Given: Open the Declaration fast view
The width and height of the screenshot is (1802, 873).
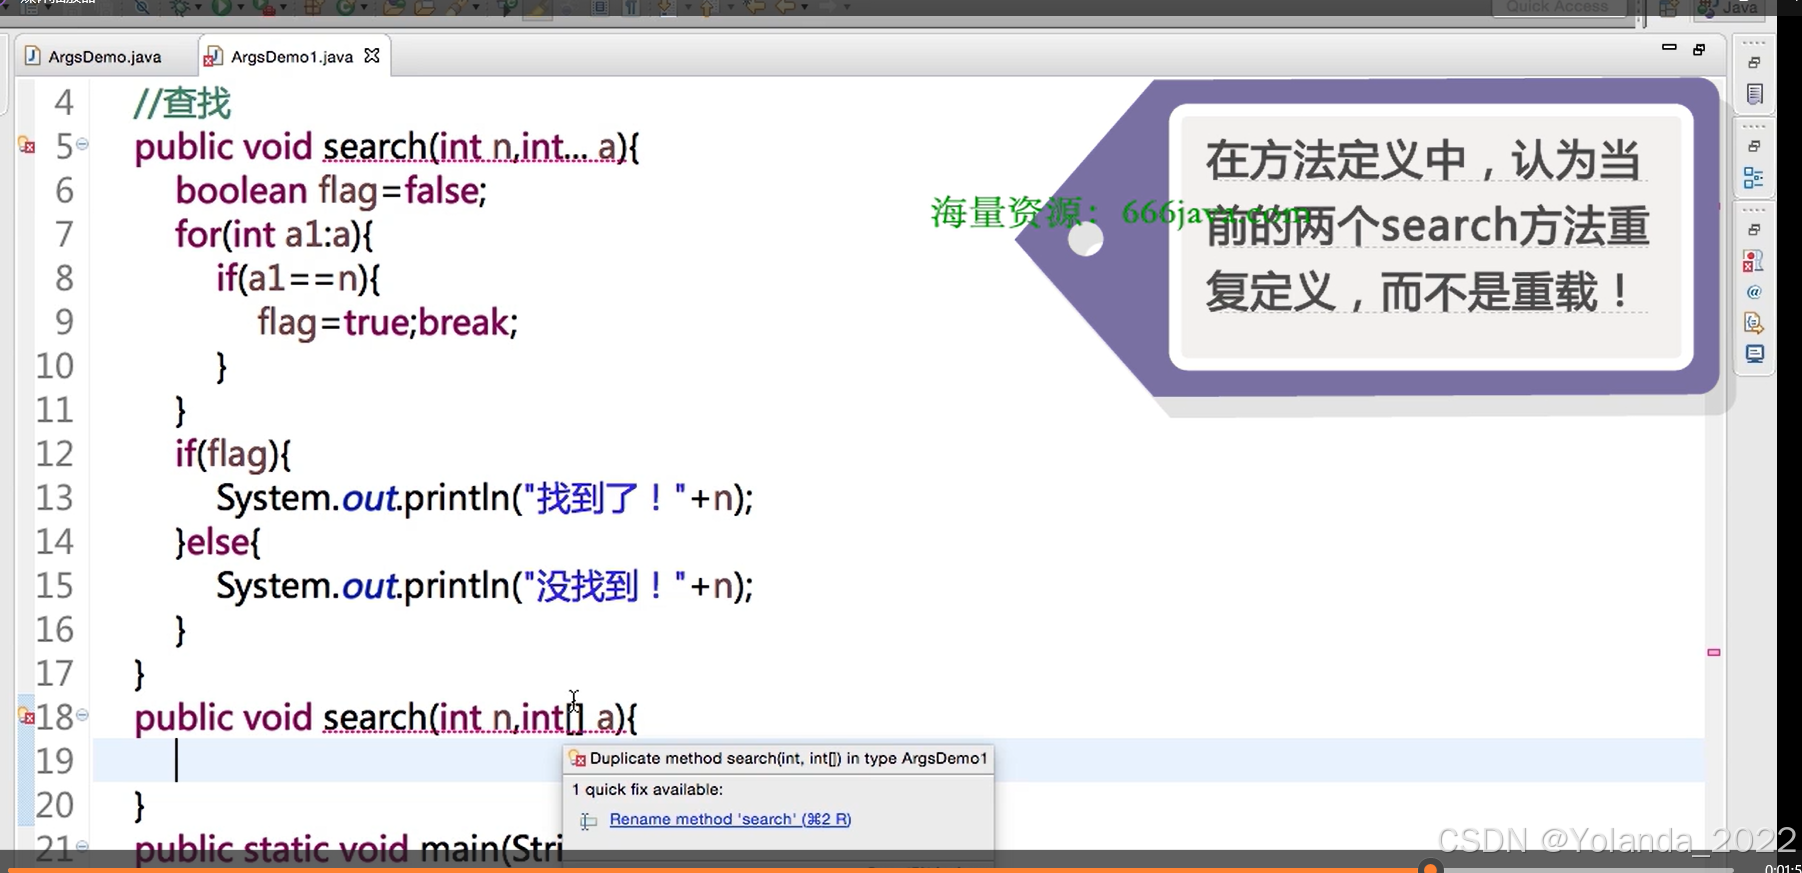Looking at the screenshot, I should 1754,323.
